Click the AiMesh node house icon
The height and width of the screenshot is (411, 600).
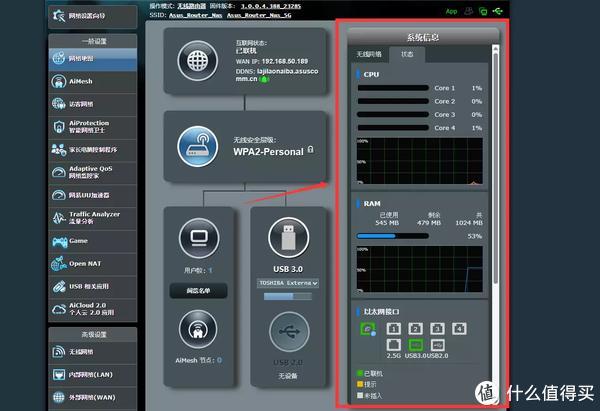(x=197, y=330)
